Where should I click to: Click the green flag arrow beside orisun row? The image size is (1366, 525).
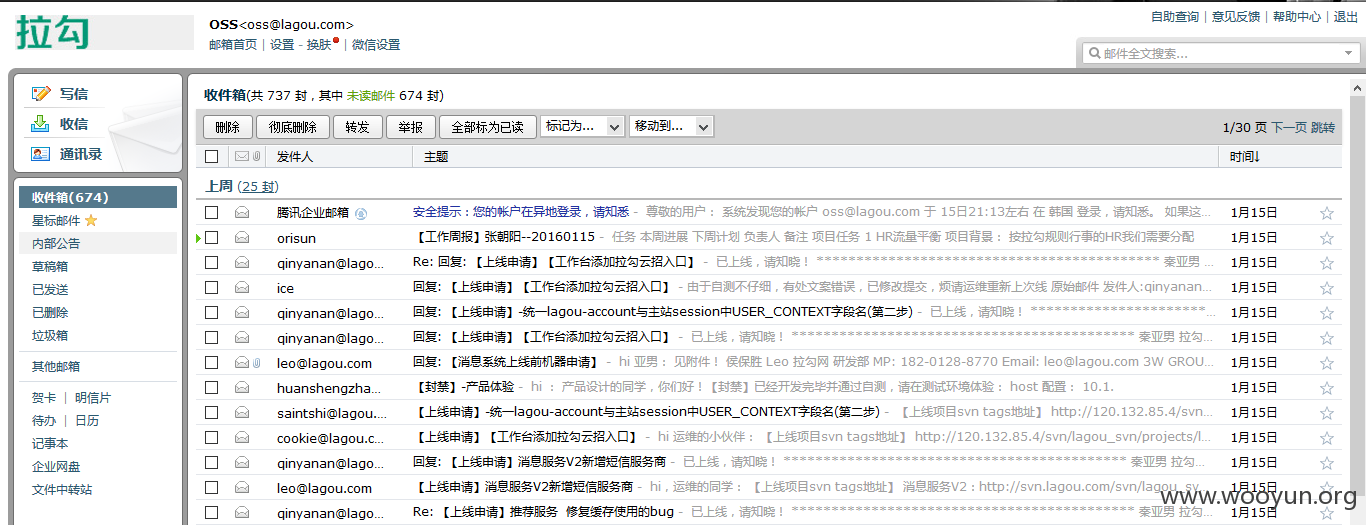[x=200, y=238]
